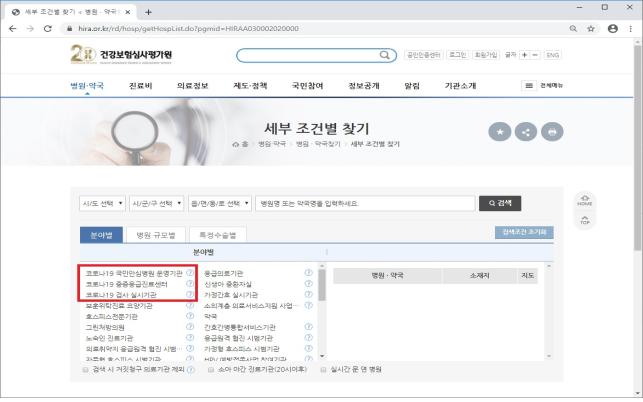Open the 진료비 main menu
Viewport: 643px width, 402px height.
(x=141, y=86)
